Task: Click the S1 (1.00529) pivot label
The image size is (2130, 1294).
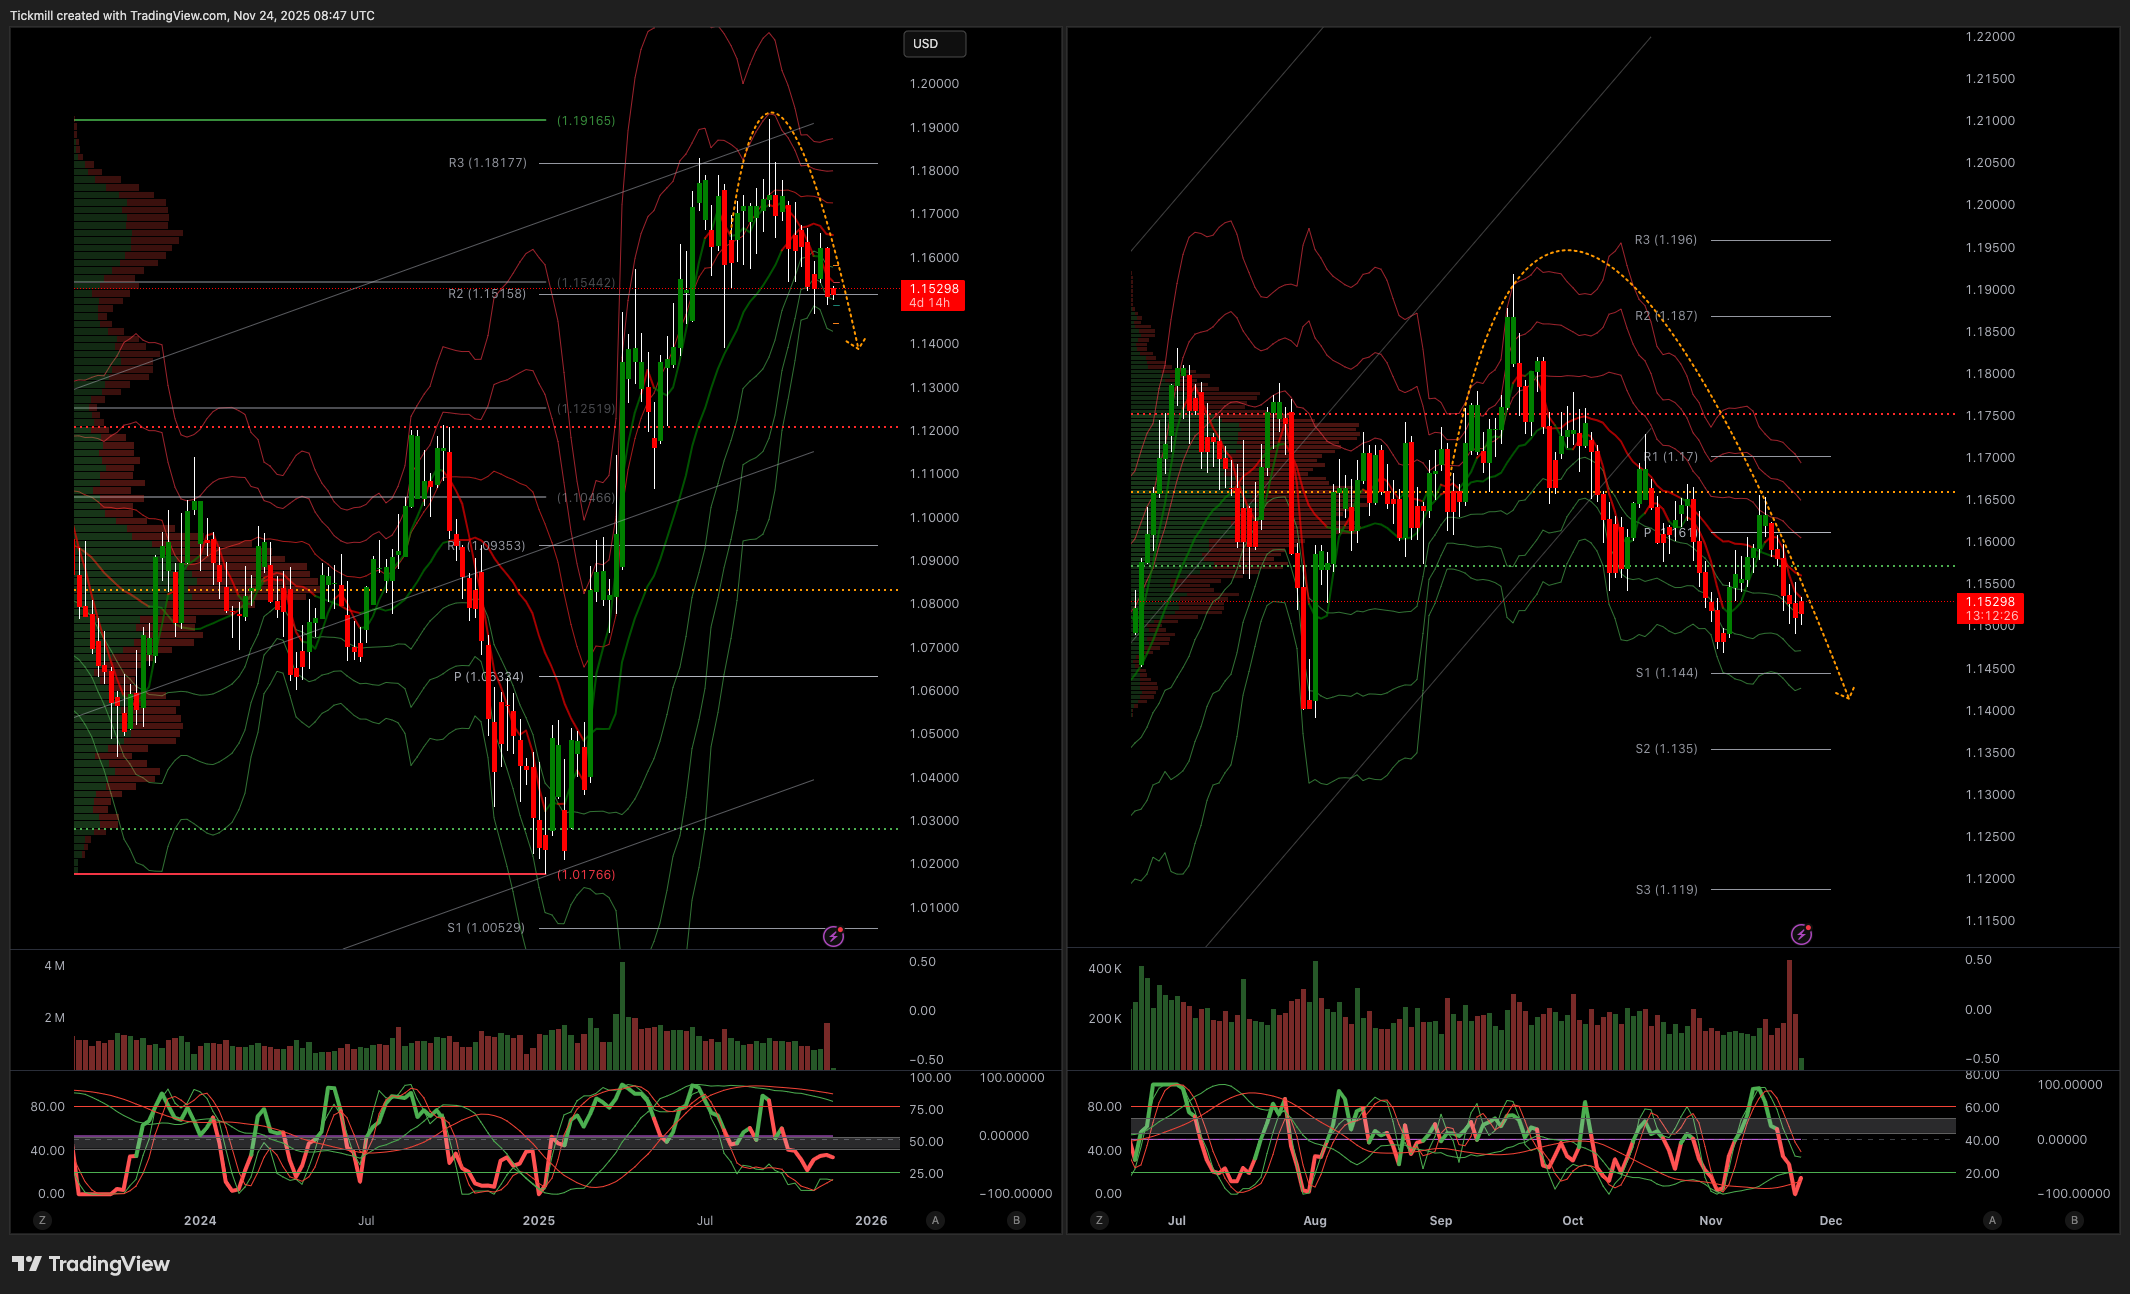Action: [x=485, y=928]
